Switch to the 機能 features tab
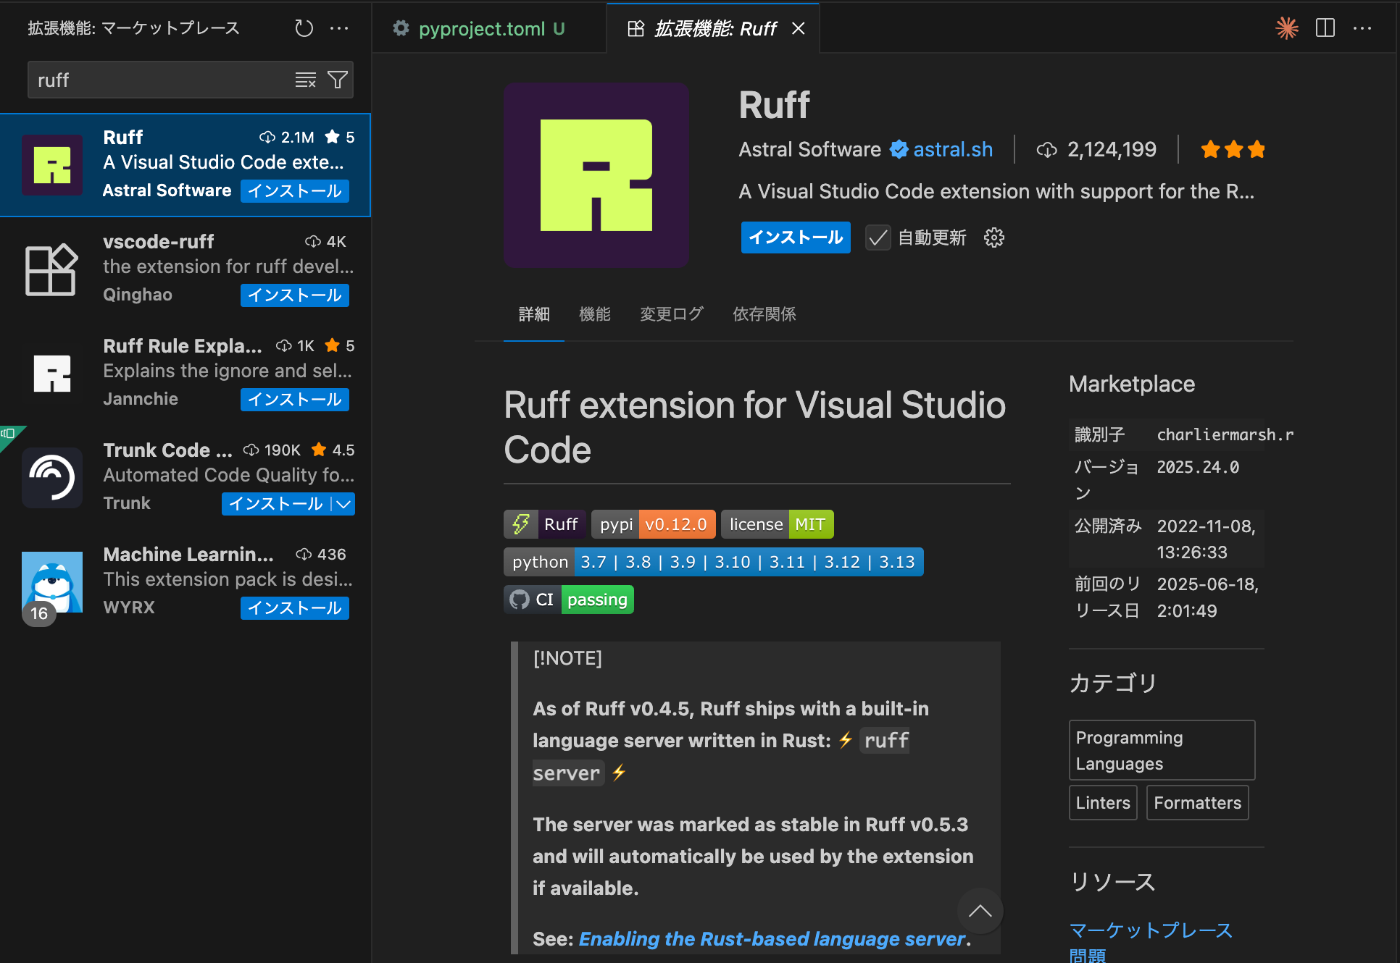 [594, 314]
